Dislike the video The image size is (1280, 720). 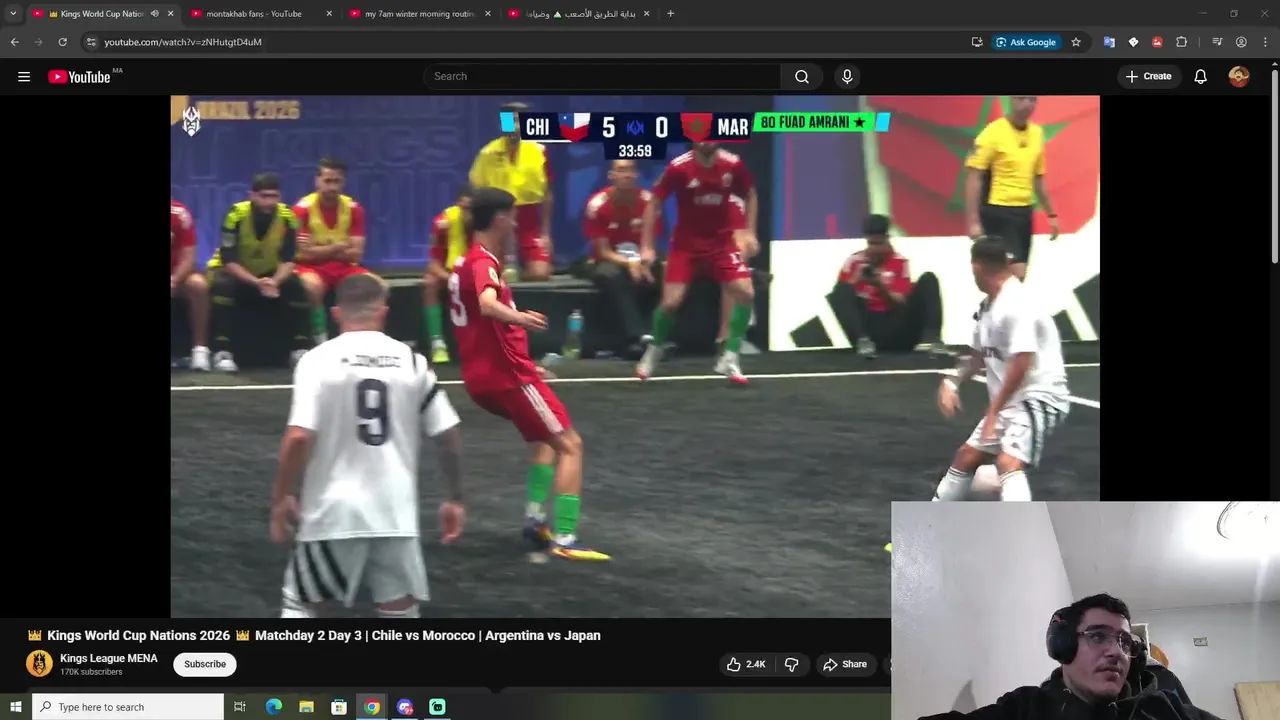tap(791, 664)
